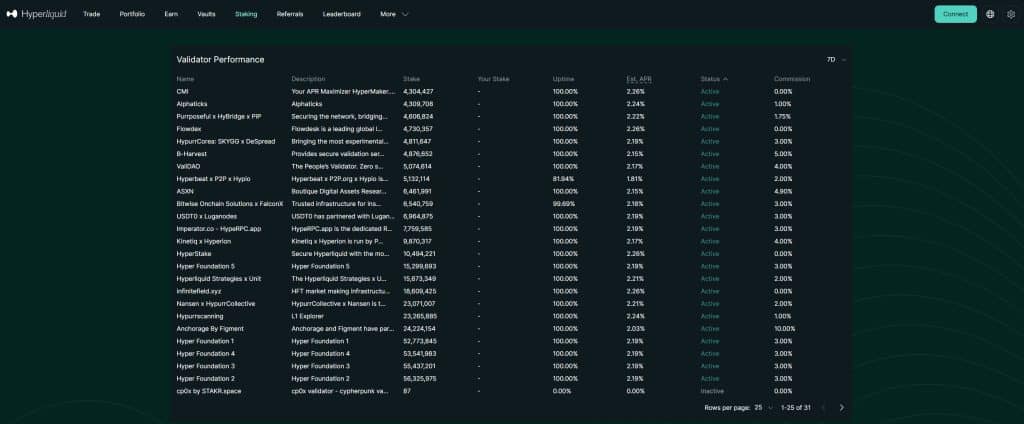Select USDT0 x Luganodes validator

pos(206,216)
